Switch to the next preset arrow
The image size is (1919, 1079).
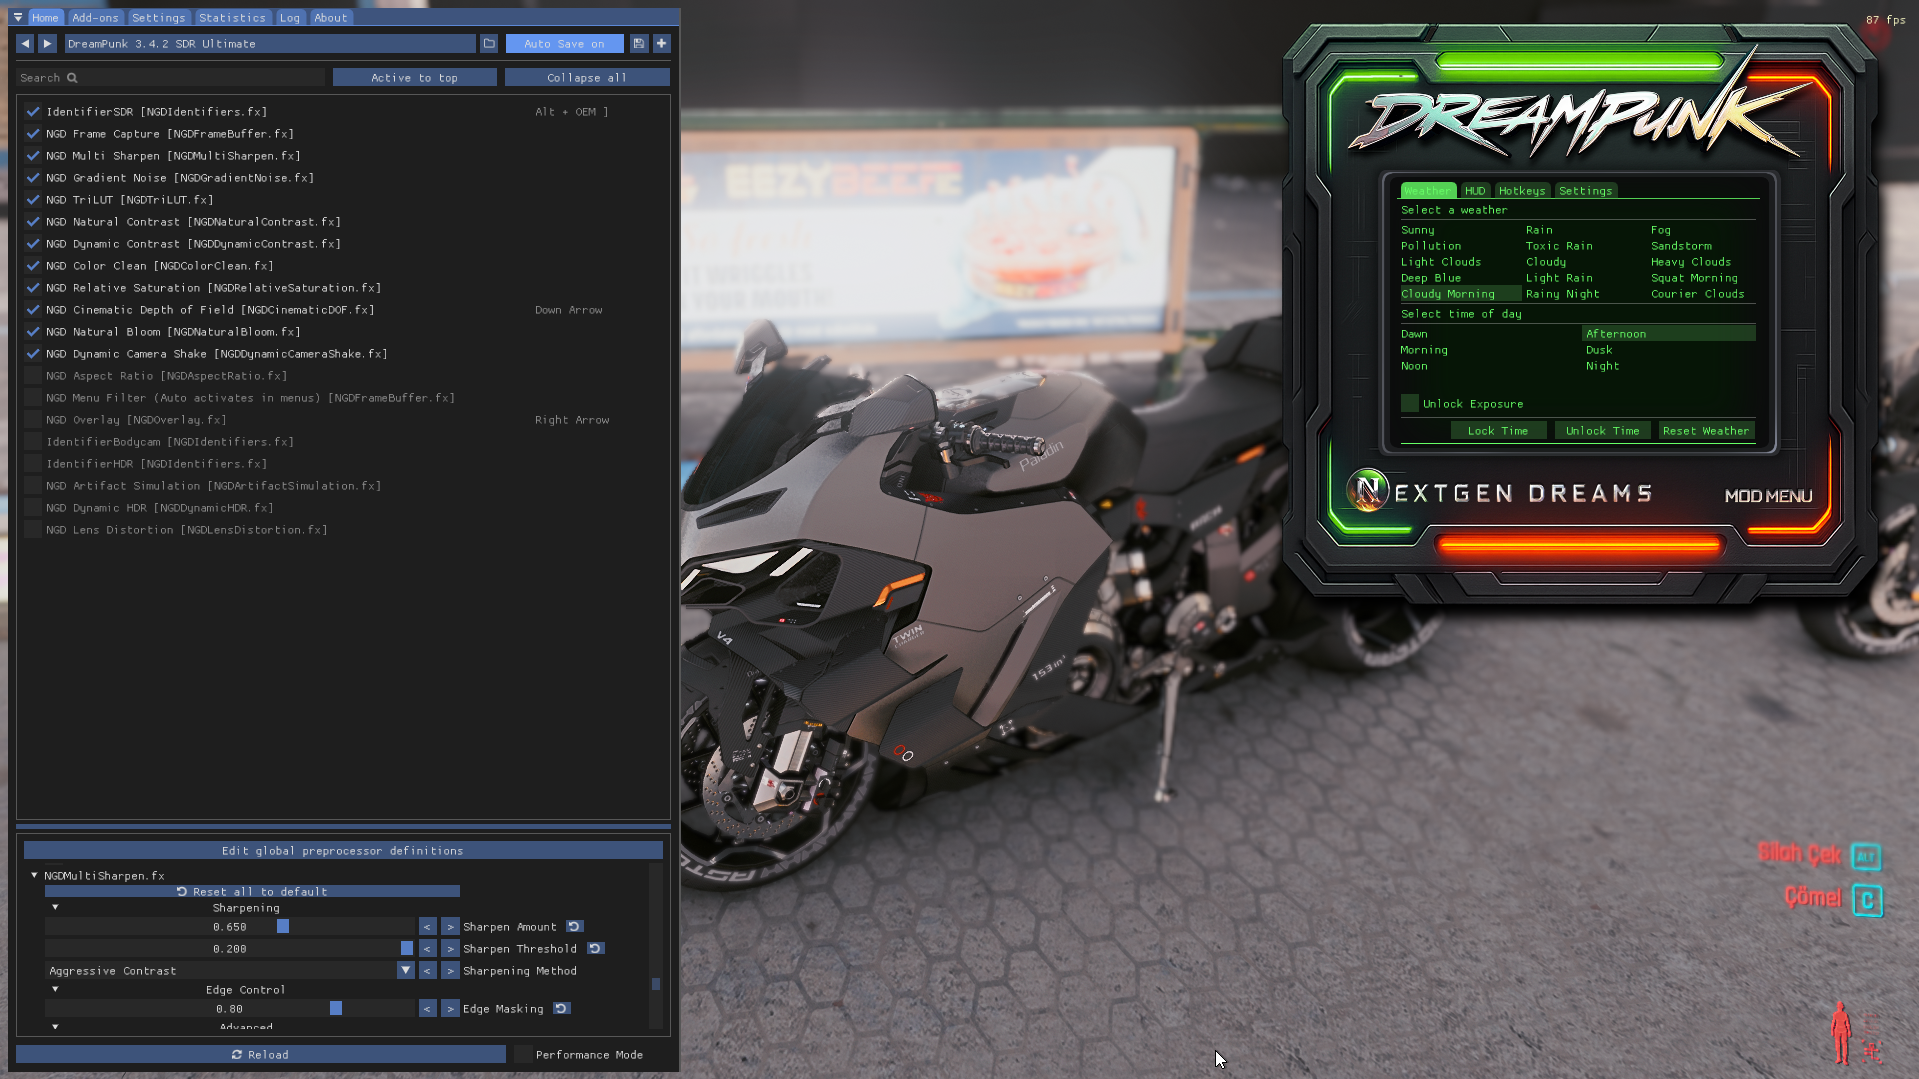coord(47,44)
